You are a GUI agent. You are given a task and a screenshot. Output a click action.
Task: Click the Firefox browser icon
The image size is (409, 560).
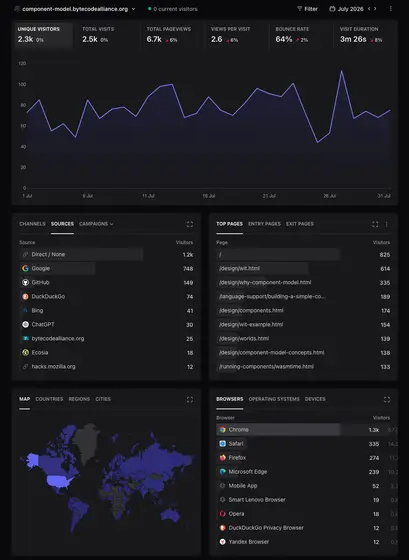[223, 458]
